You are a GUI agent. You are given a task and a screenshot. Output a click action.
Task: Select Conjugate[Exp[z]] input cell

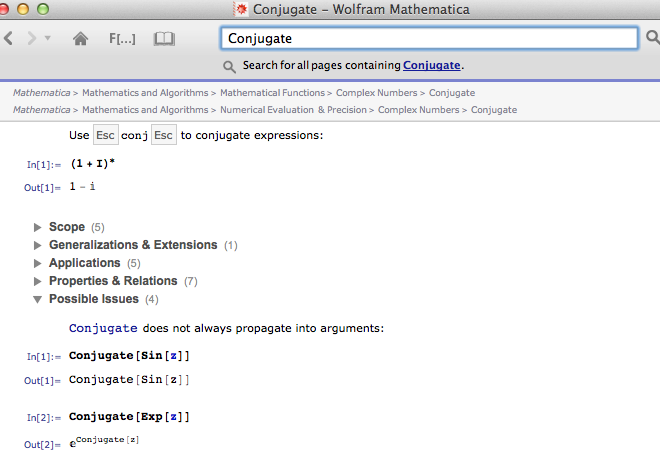[x=129, y=417]
